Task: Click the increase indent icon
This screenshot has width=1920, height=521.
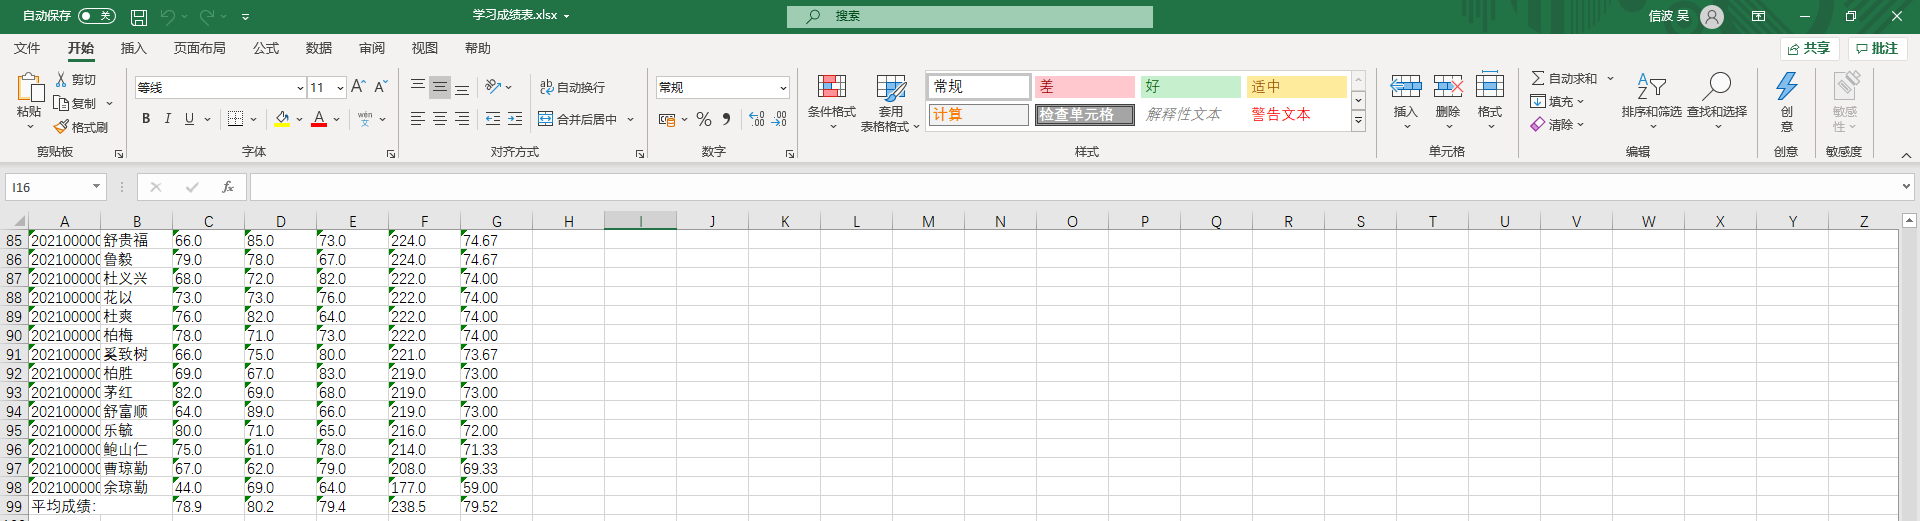Action: [x=515, y=119]
